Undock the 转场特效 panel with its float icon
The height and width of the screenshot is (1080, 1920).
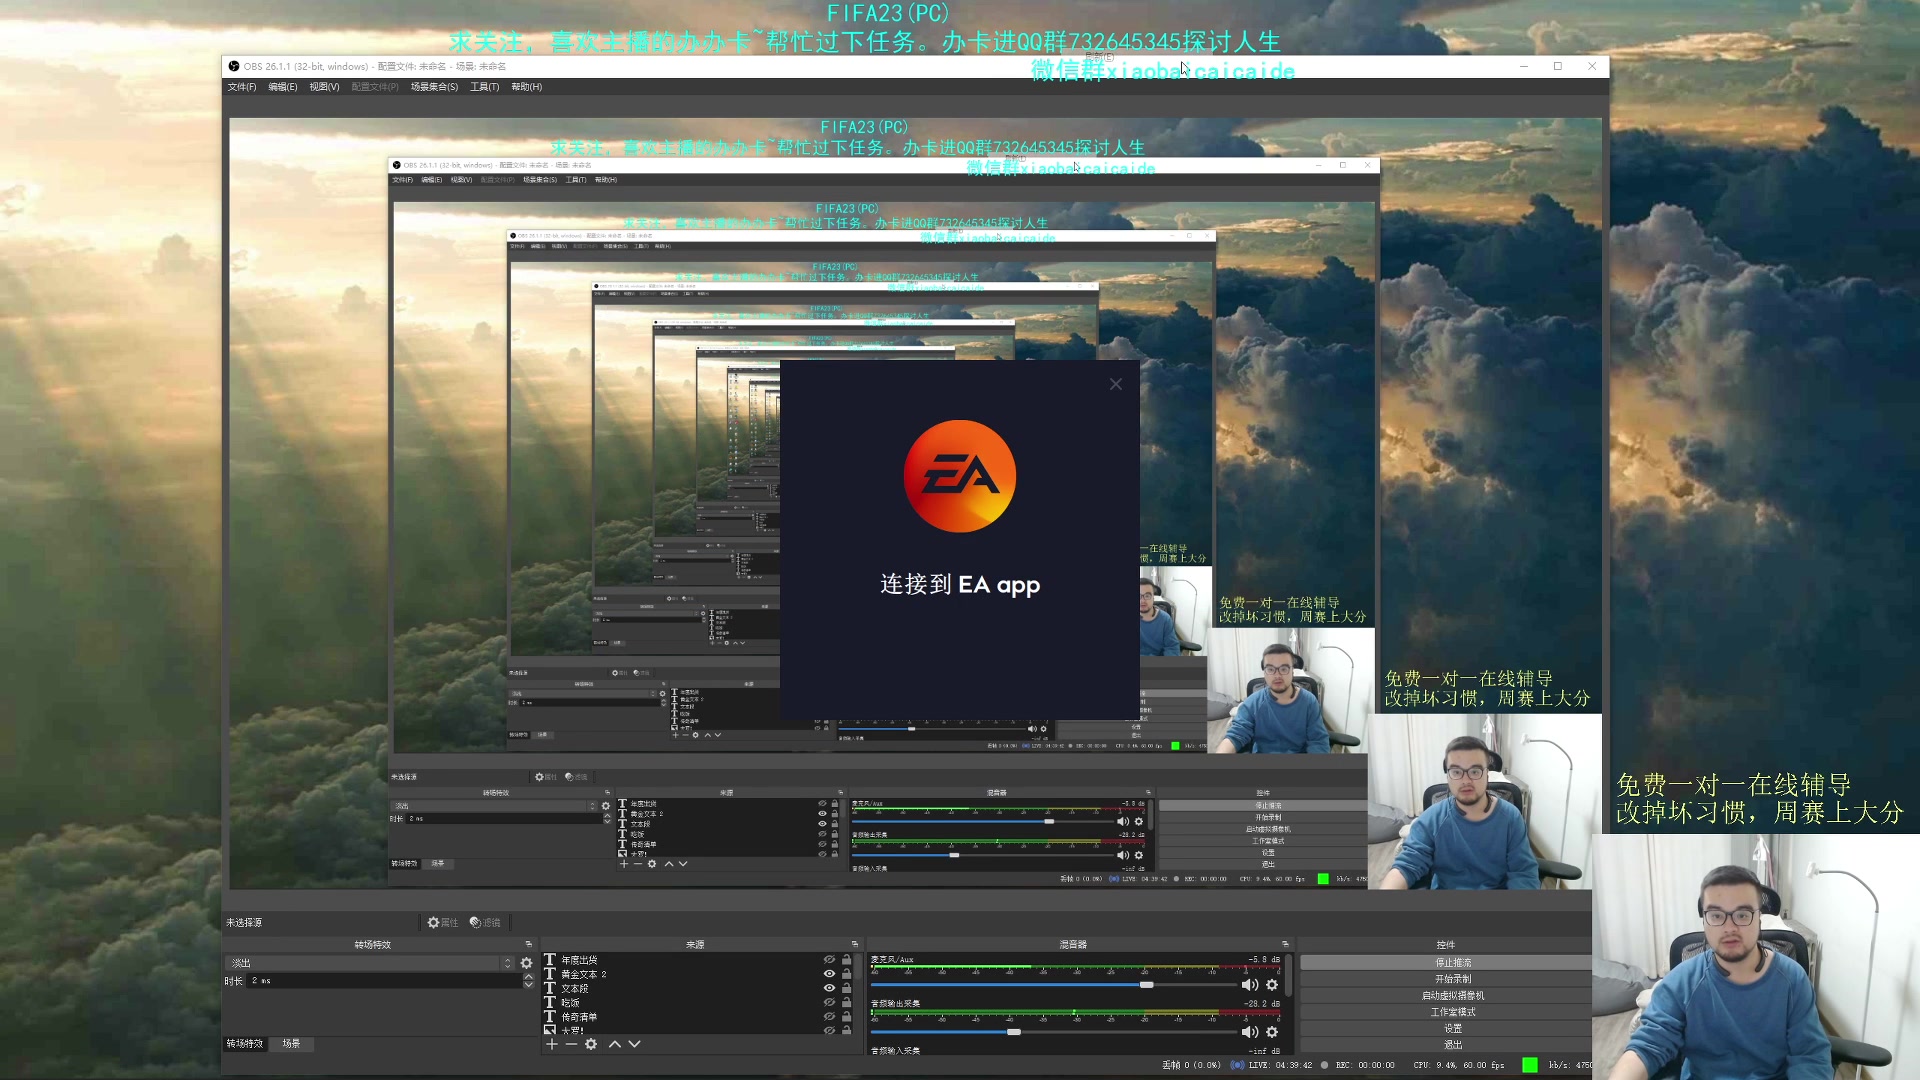click(x=529, y=944)
